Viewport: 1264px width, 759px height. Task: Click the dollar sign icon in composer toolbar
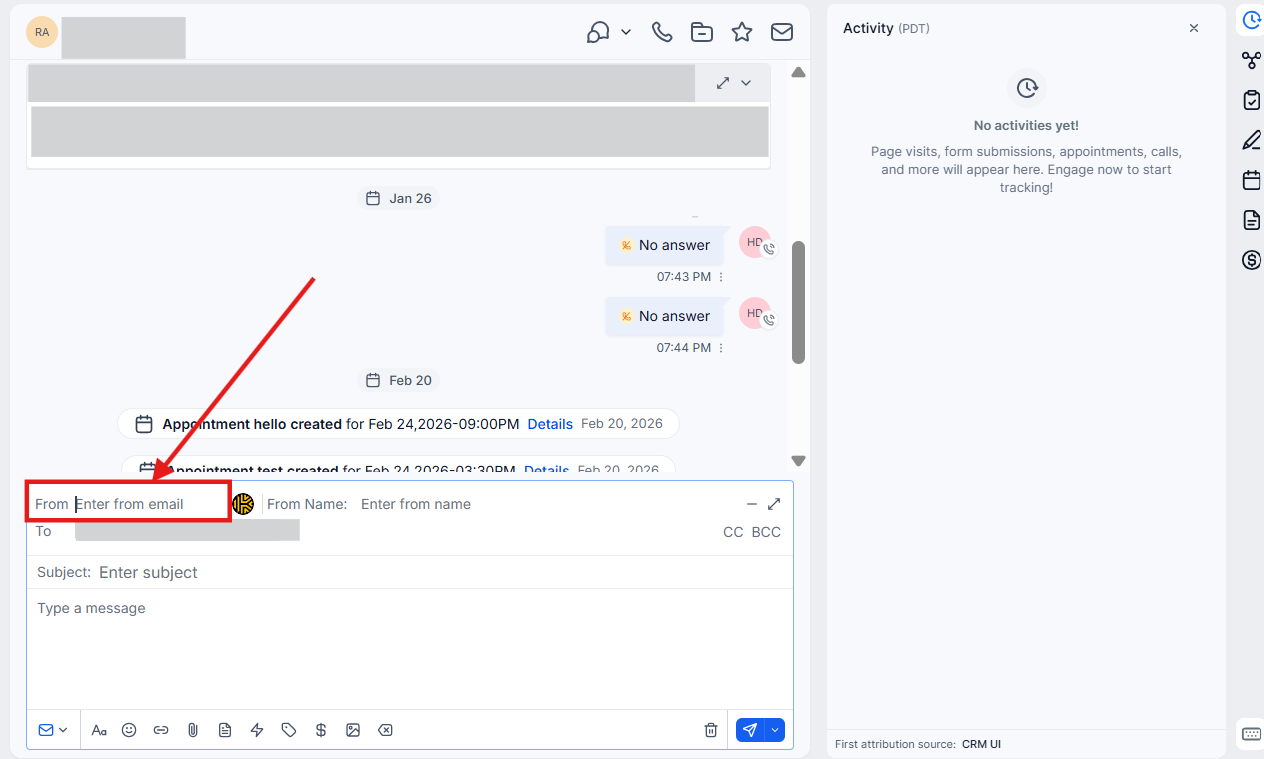click(x=321, y=730)
